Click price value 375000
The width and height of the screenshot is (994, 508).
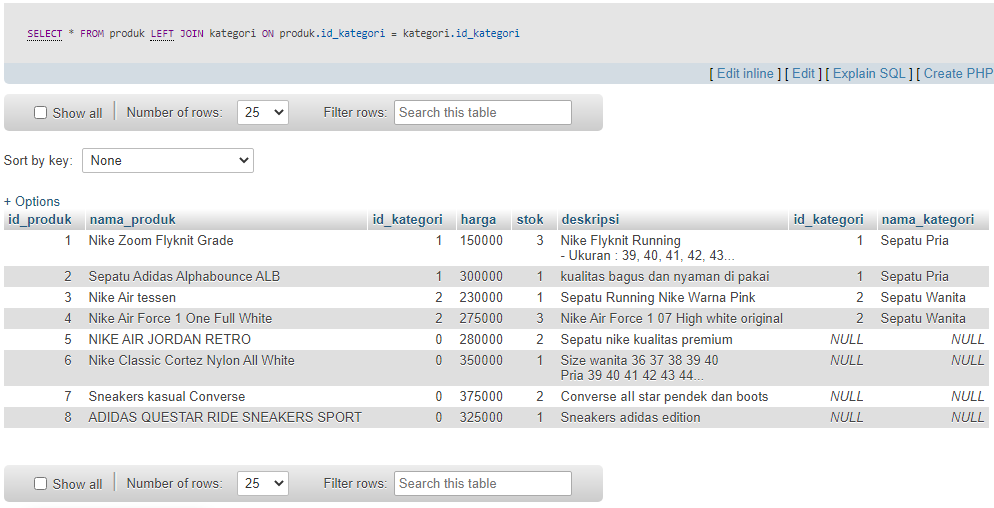481,396
